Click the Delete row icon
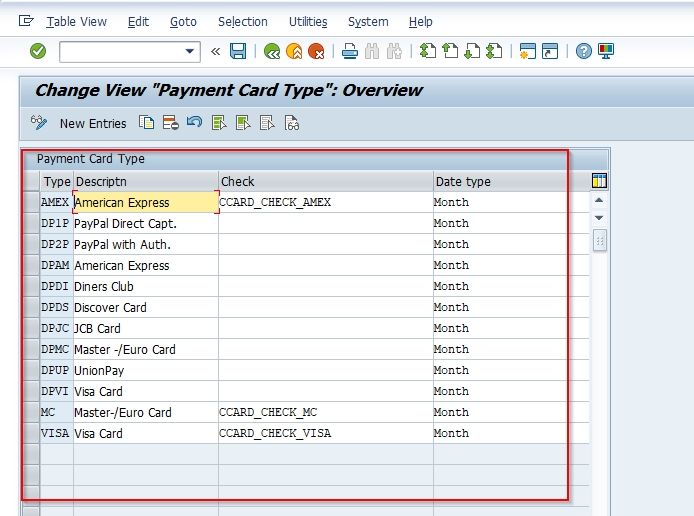Image resolution: width=694 pixels, height=516 pixels. pyautogui.click(x=170, y=123)
